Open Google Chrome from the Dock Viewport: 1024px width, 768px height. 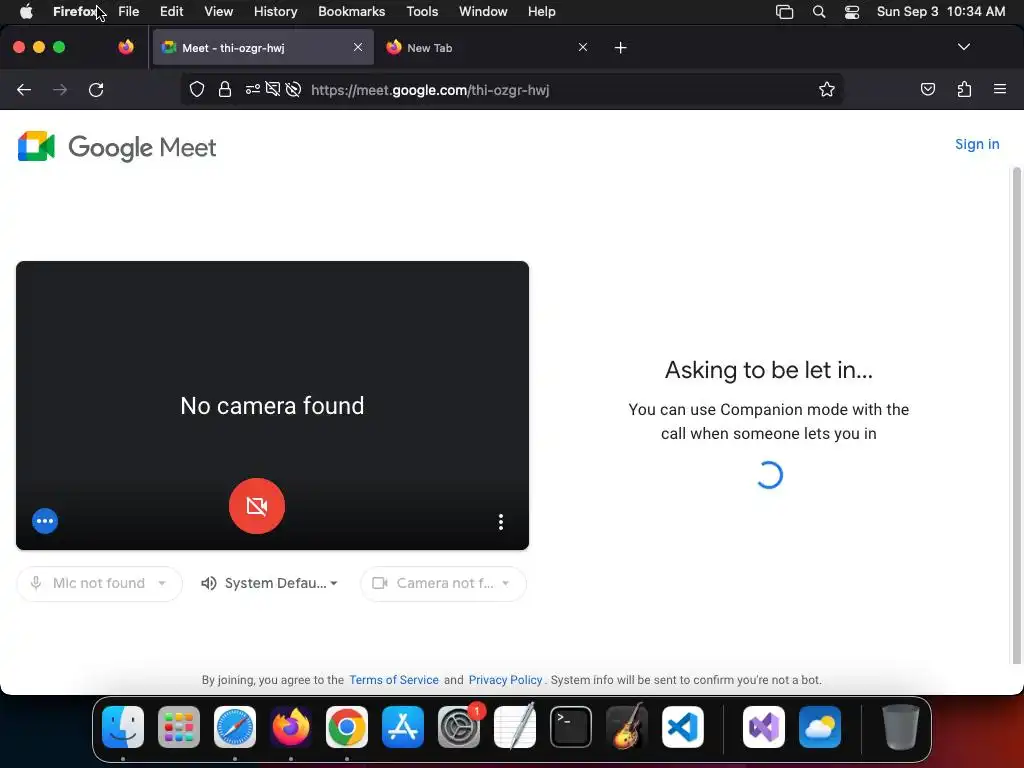(347, 727)
